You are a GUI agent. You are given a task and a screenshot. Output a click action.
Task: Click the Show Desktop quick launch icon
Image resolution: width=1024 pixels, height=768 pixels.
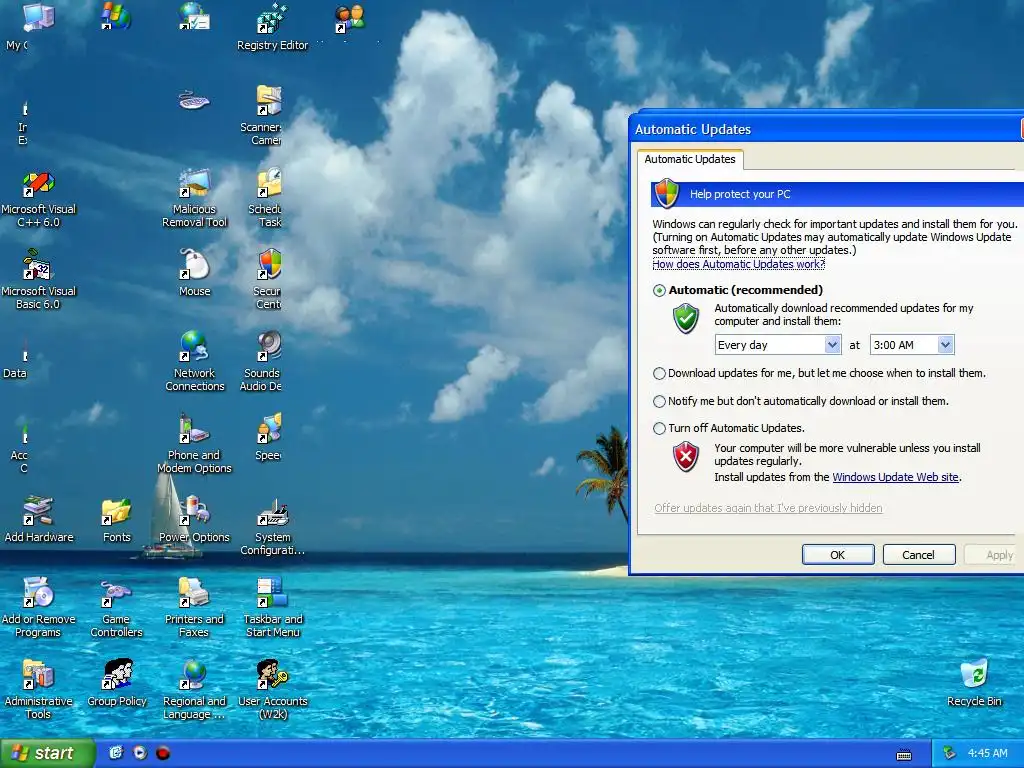pyautogui.click(x=116, y=753)
